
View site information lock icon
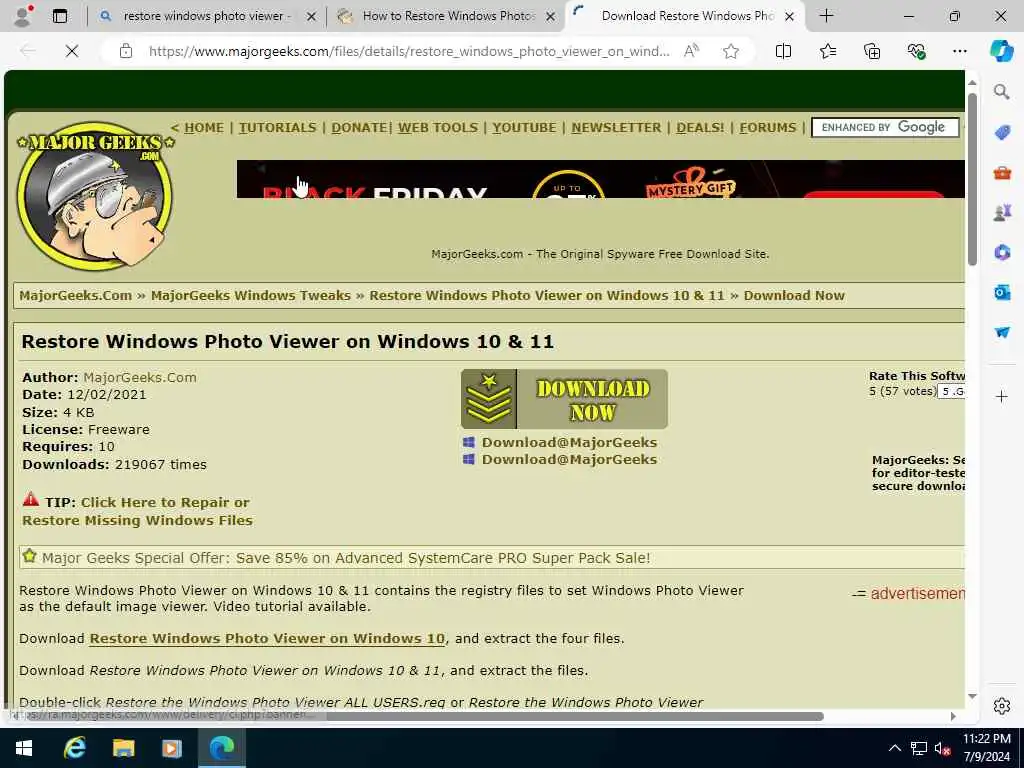point(126,51)
